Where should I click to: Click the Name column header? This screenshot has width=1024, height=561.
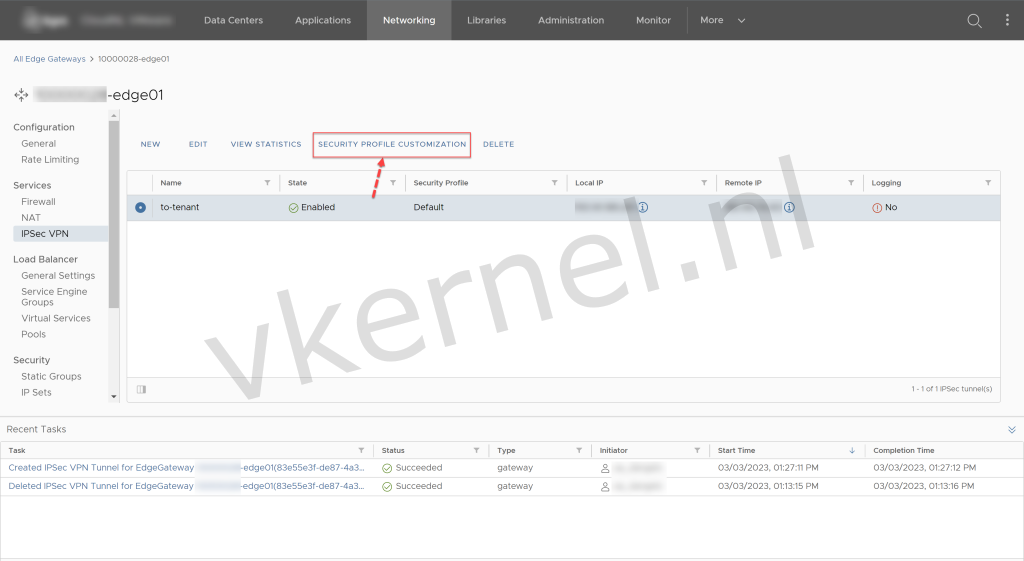[x=171, y=183]
